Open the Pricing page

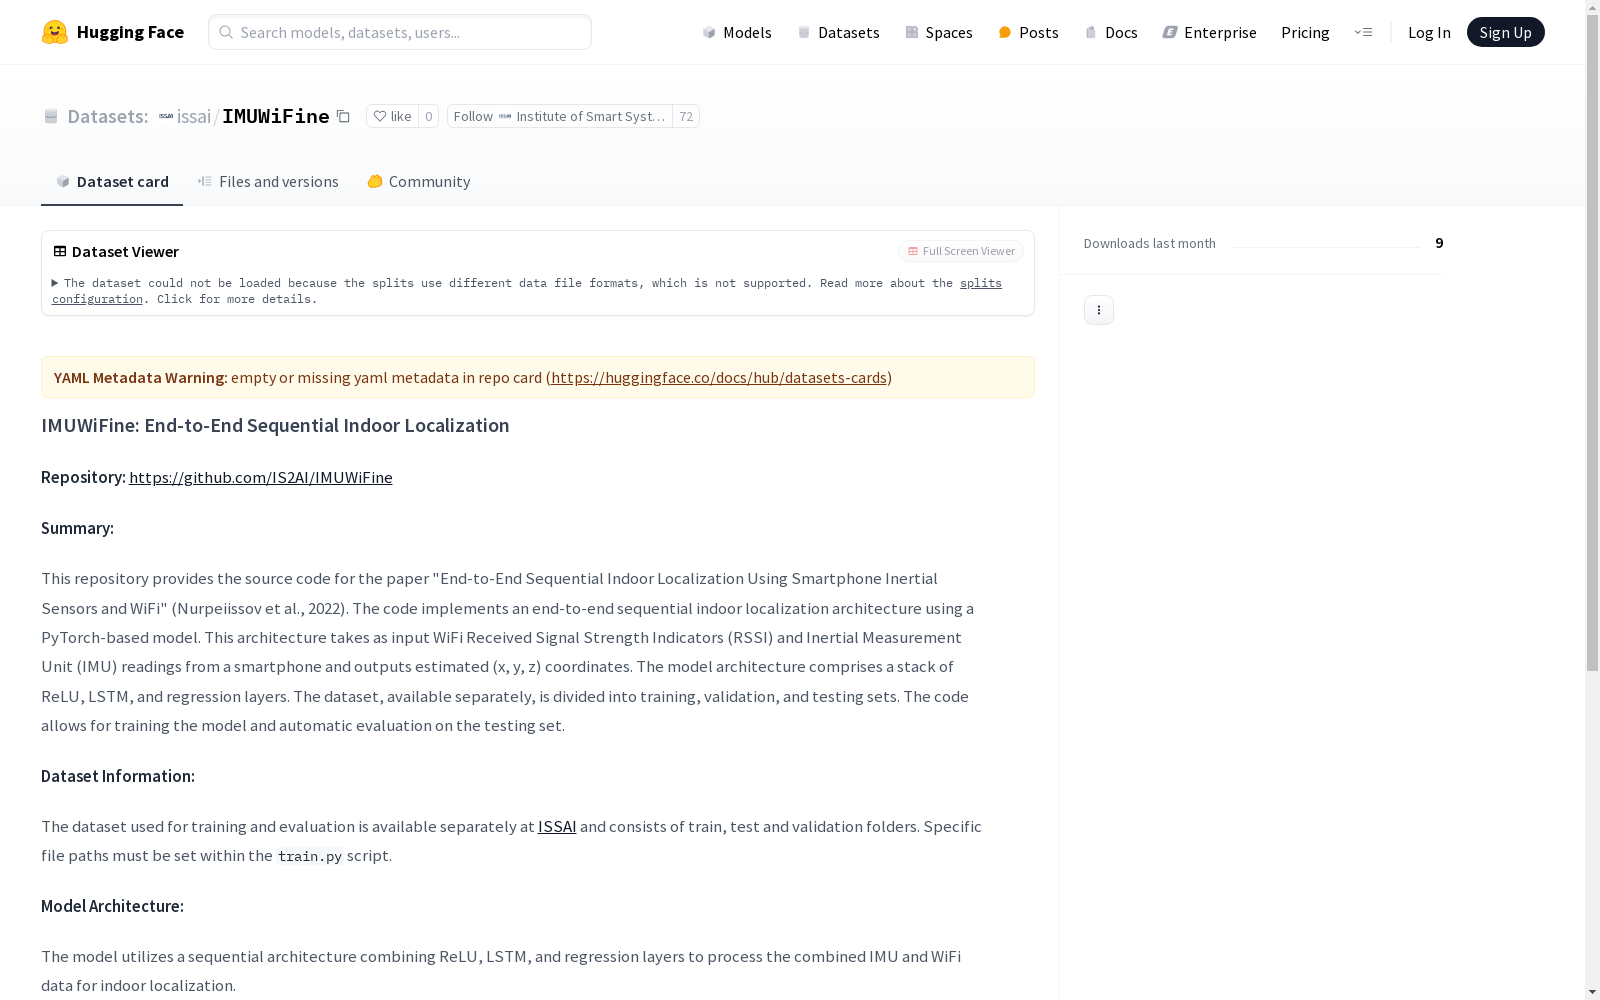(1305, 32)
